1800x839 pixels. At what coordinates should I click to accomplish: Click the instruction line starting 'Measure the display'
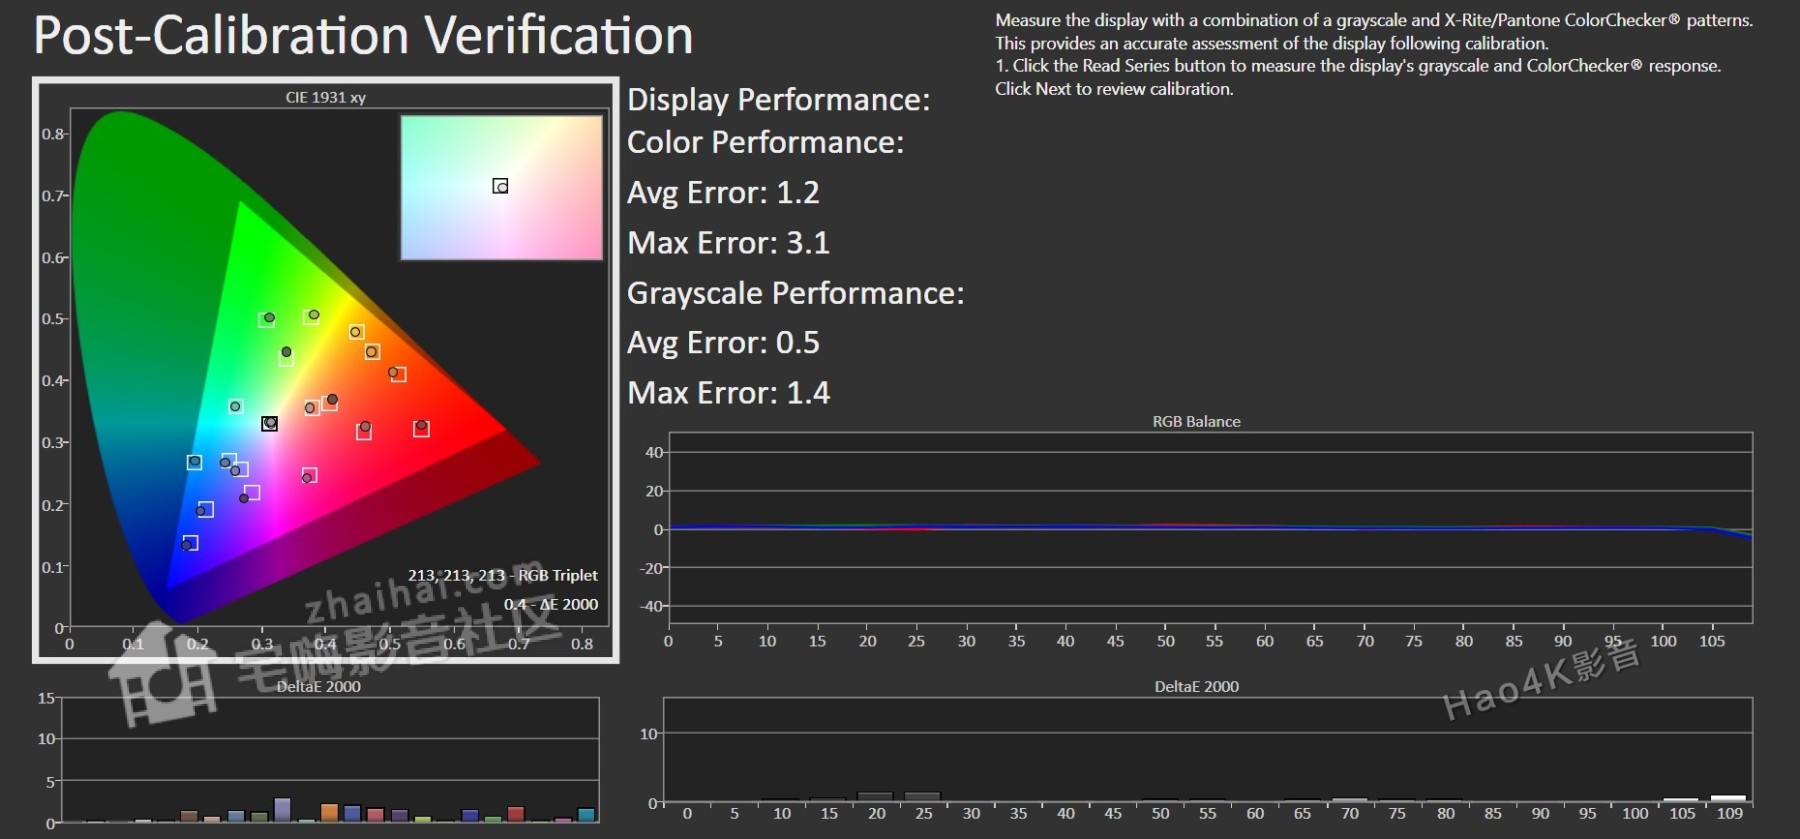pyautogui.click(x=1374, y=20)
